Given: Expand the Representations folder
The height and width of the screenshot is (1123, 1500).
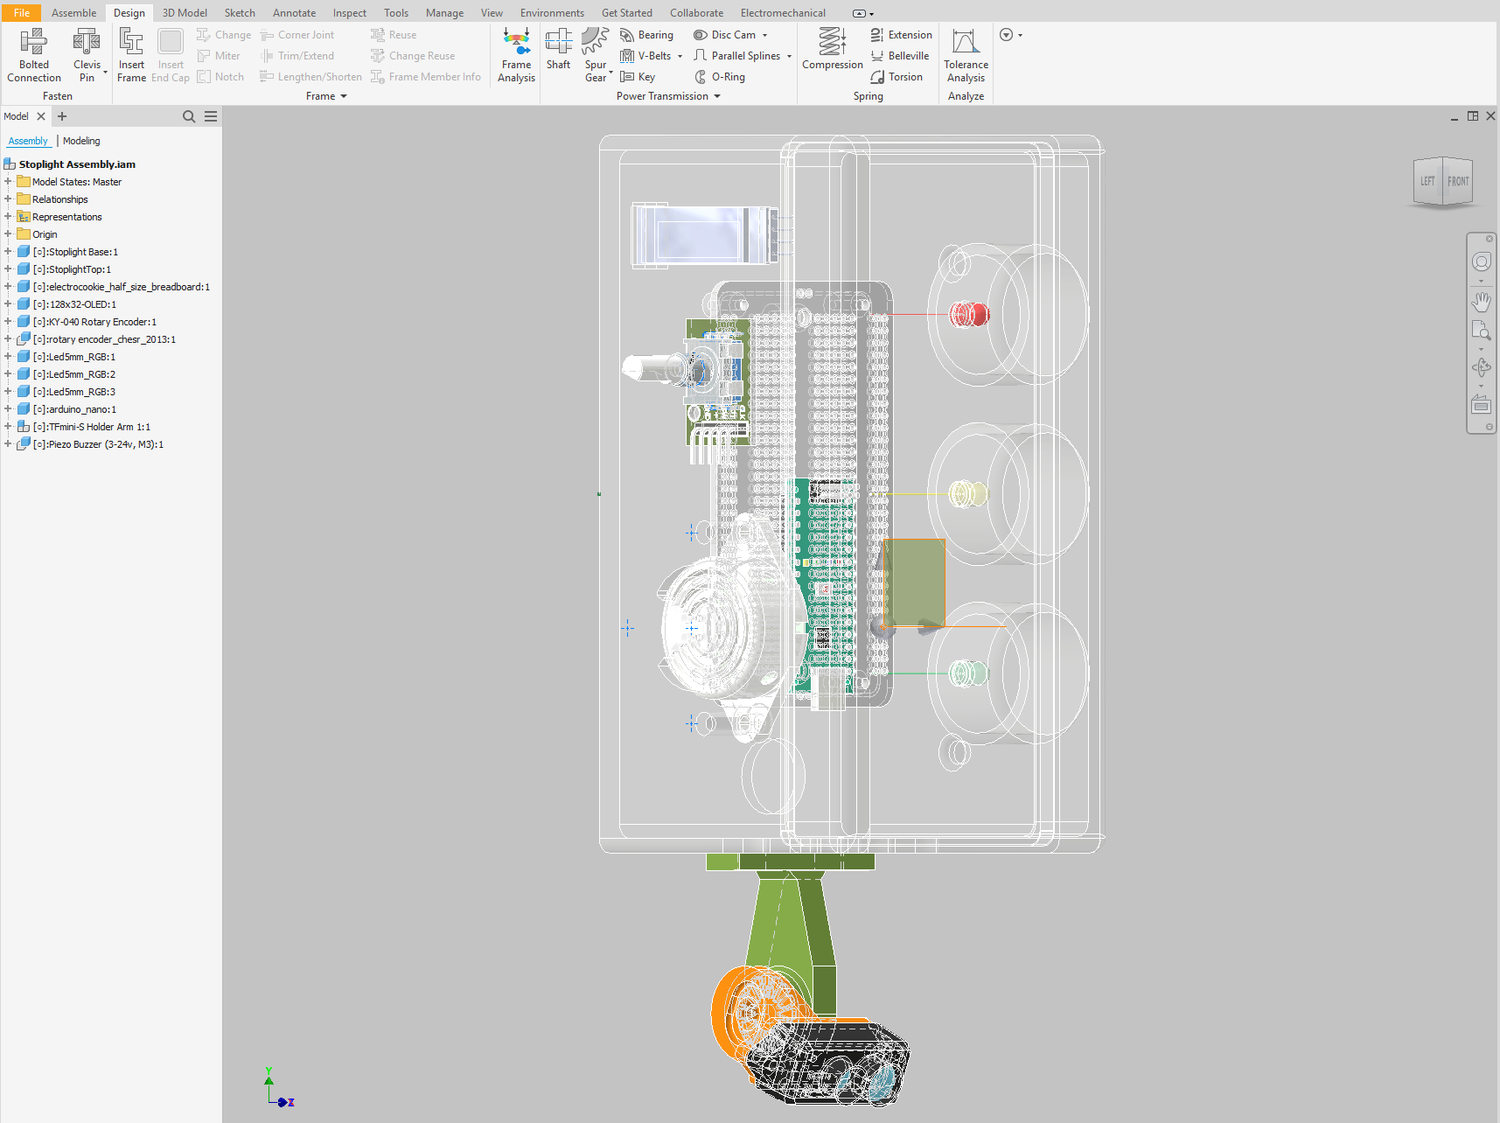Looking at the screenshot, I should pos(8,217).
